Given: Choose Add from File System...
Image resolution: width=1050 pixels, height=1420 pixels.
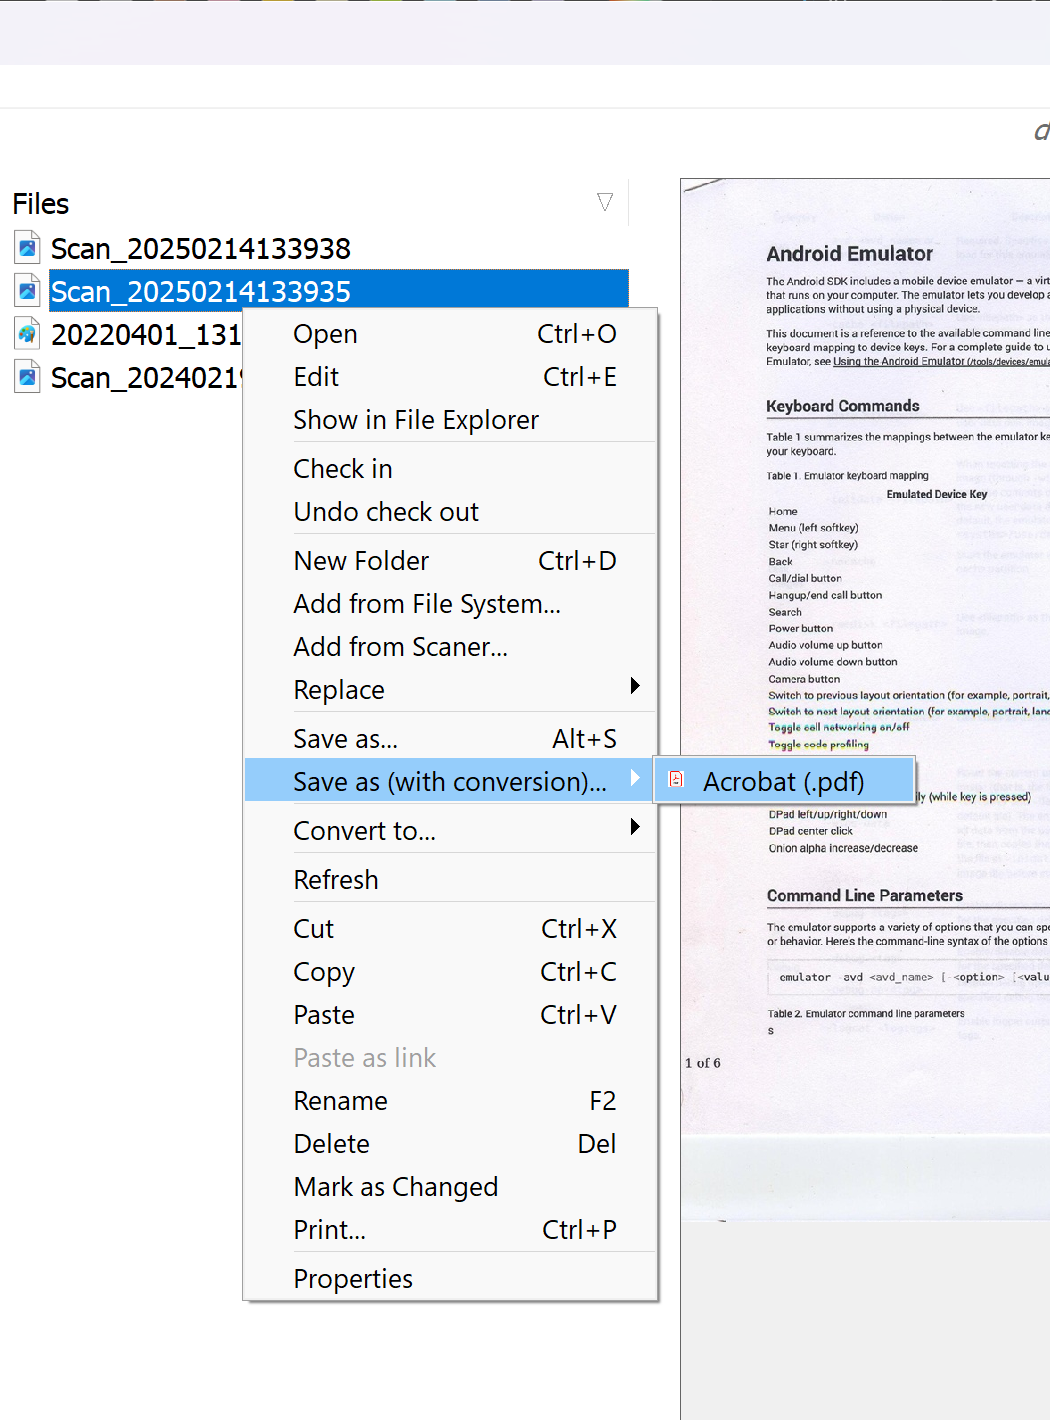Looking at the screenshot, I should click(427, 604).
